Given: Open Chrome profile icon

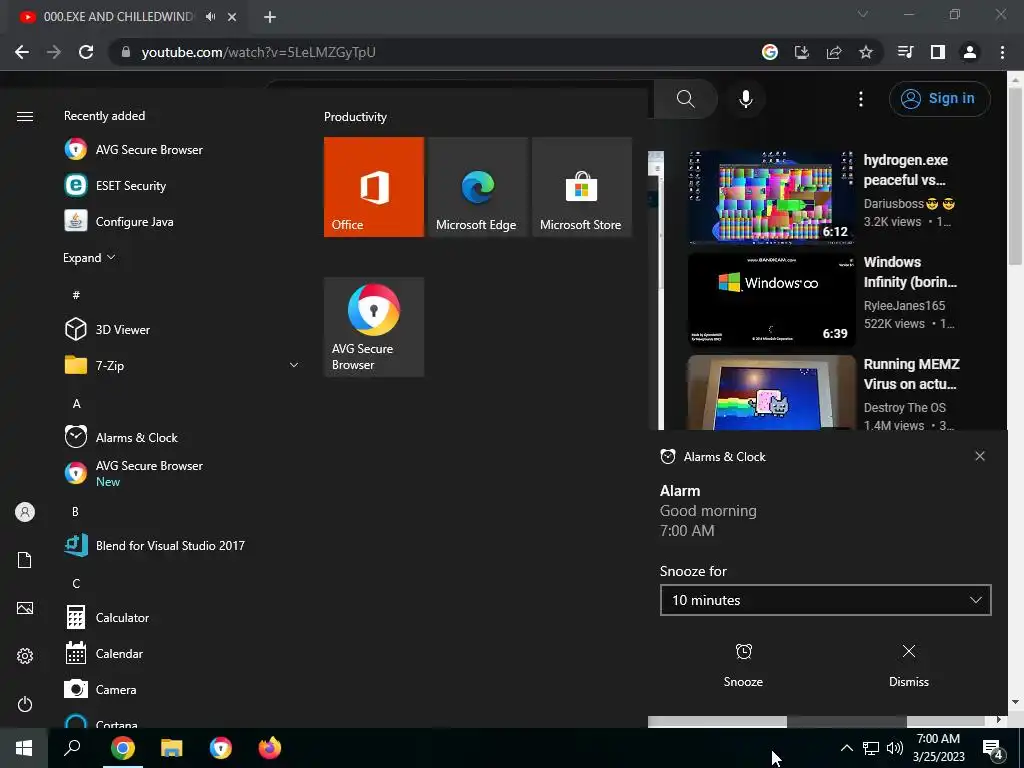Looking at the screenshot, I should click(x=969, y=52).
